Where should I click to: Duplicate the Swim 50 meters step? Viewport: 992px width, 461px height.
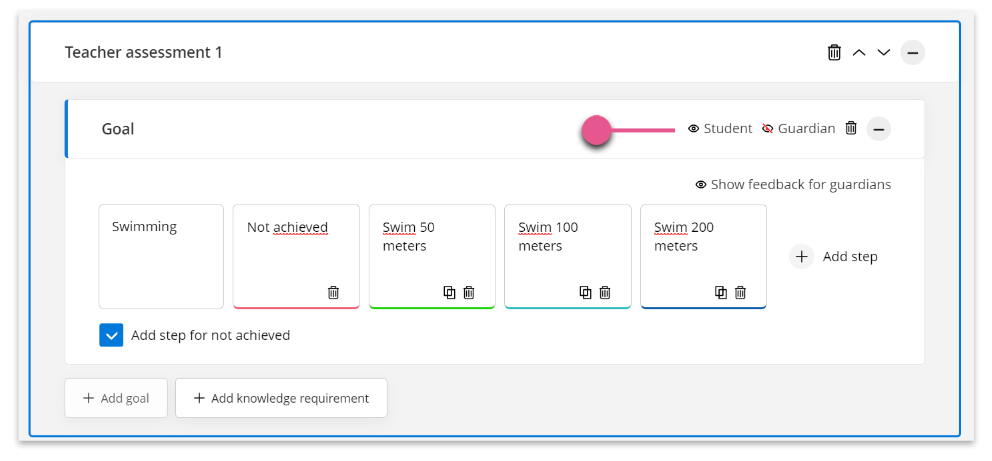pyautogui.click(x=449, y=293)
